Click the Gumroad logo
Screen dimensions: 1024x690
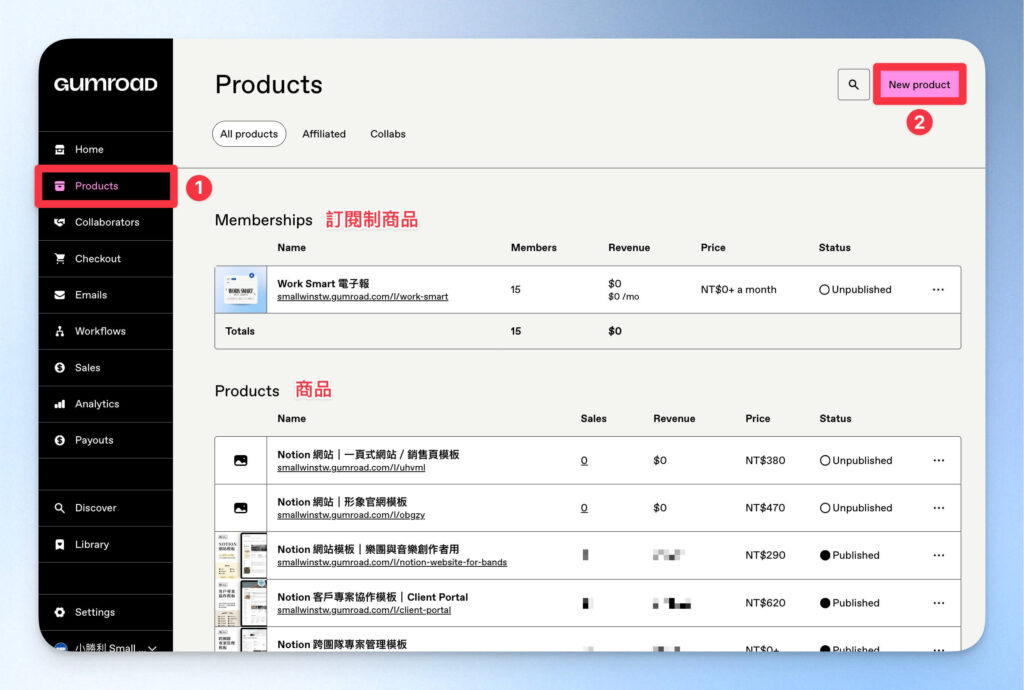pos(105,84)
